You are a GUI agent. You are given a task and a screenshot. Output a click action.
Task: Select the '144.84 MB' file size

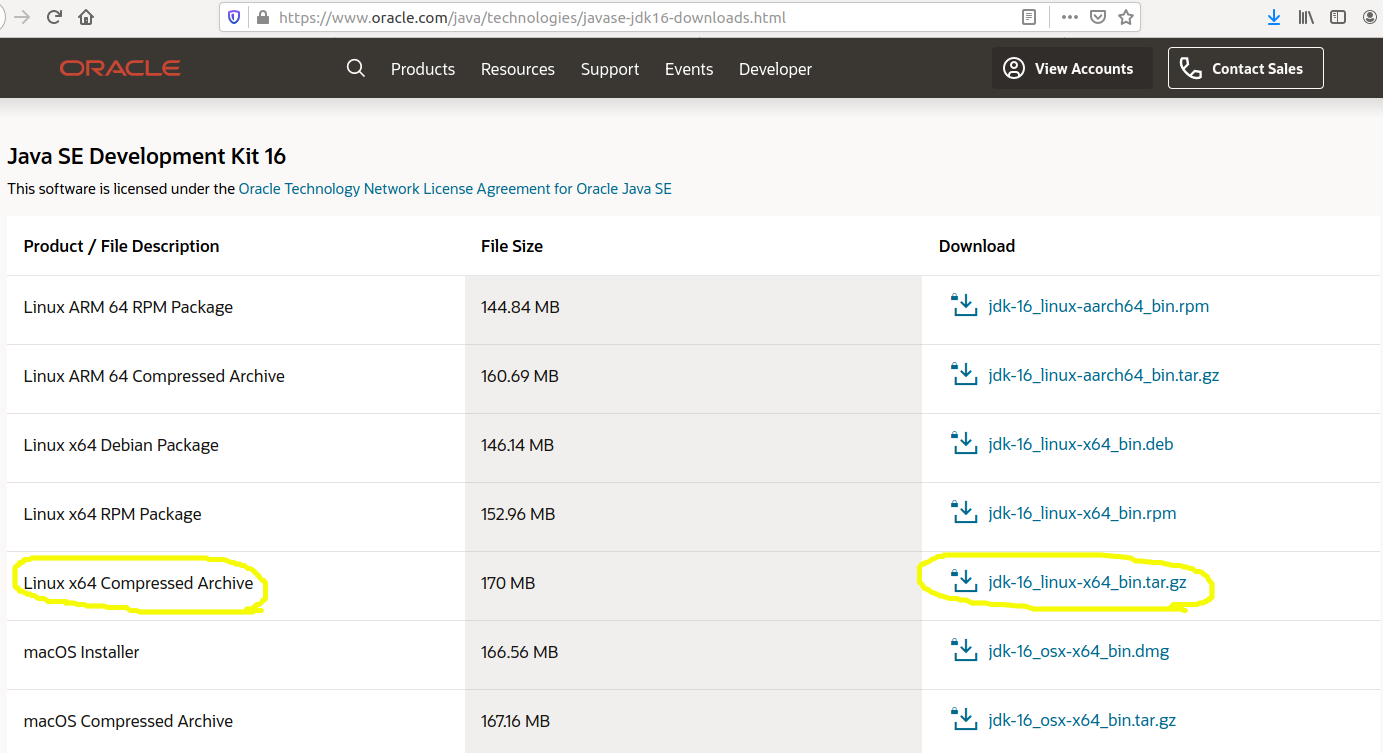pyautogui.click(x=520, y=307)
